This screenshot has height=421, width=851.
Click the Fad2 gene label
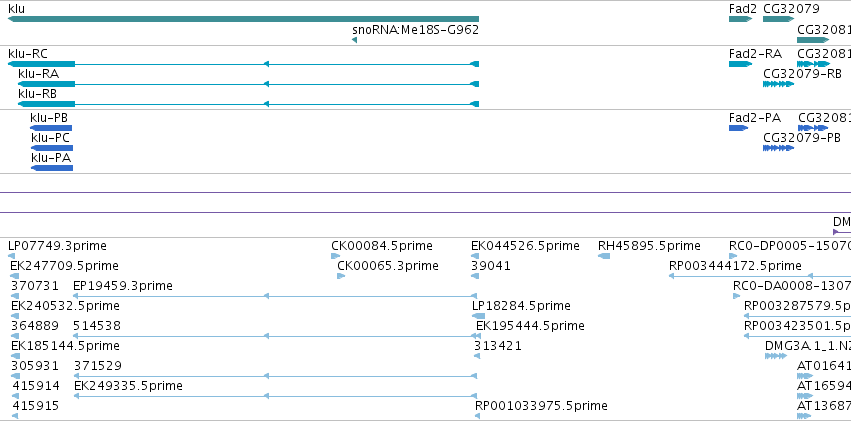click(x=742, y=9)
